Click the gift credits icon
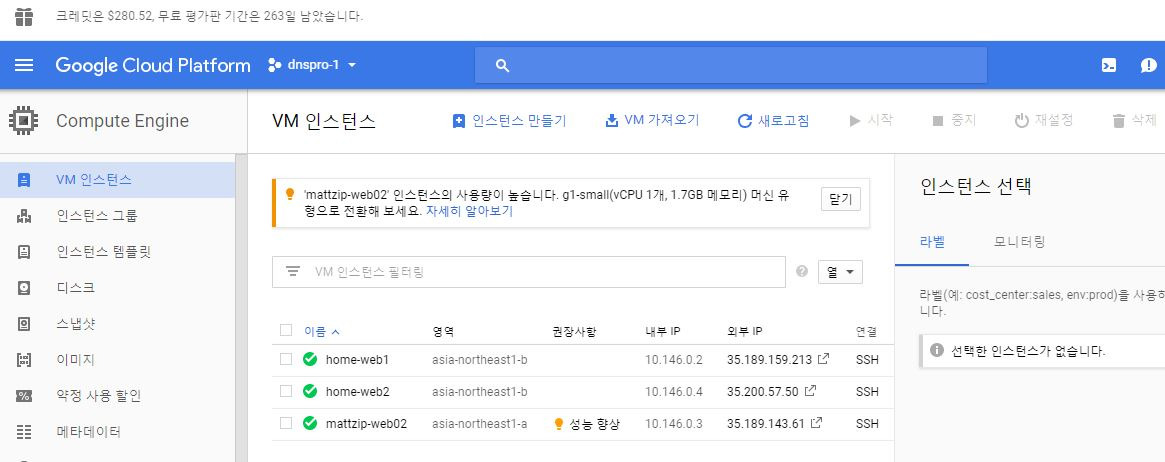The image size is (1165, 462). click(24, 16)
